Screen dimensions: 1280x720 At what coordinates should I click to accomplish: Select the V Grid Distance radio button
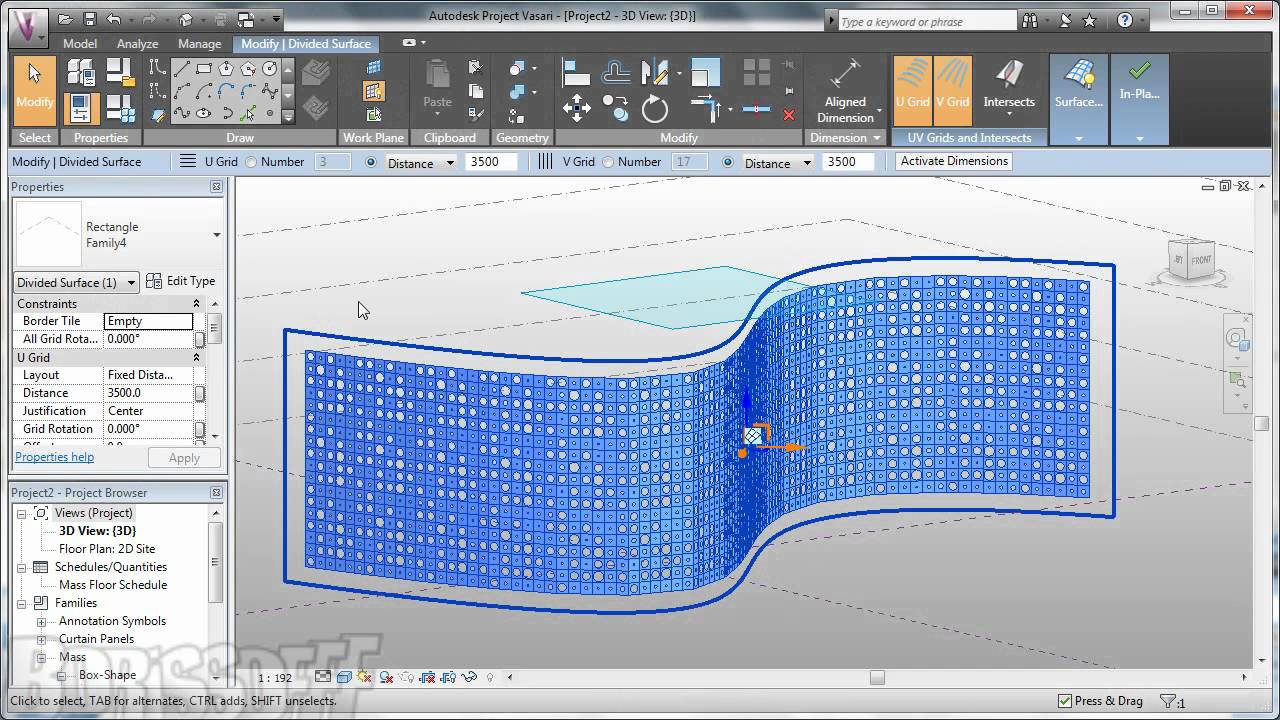(x=728, y=162)
